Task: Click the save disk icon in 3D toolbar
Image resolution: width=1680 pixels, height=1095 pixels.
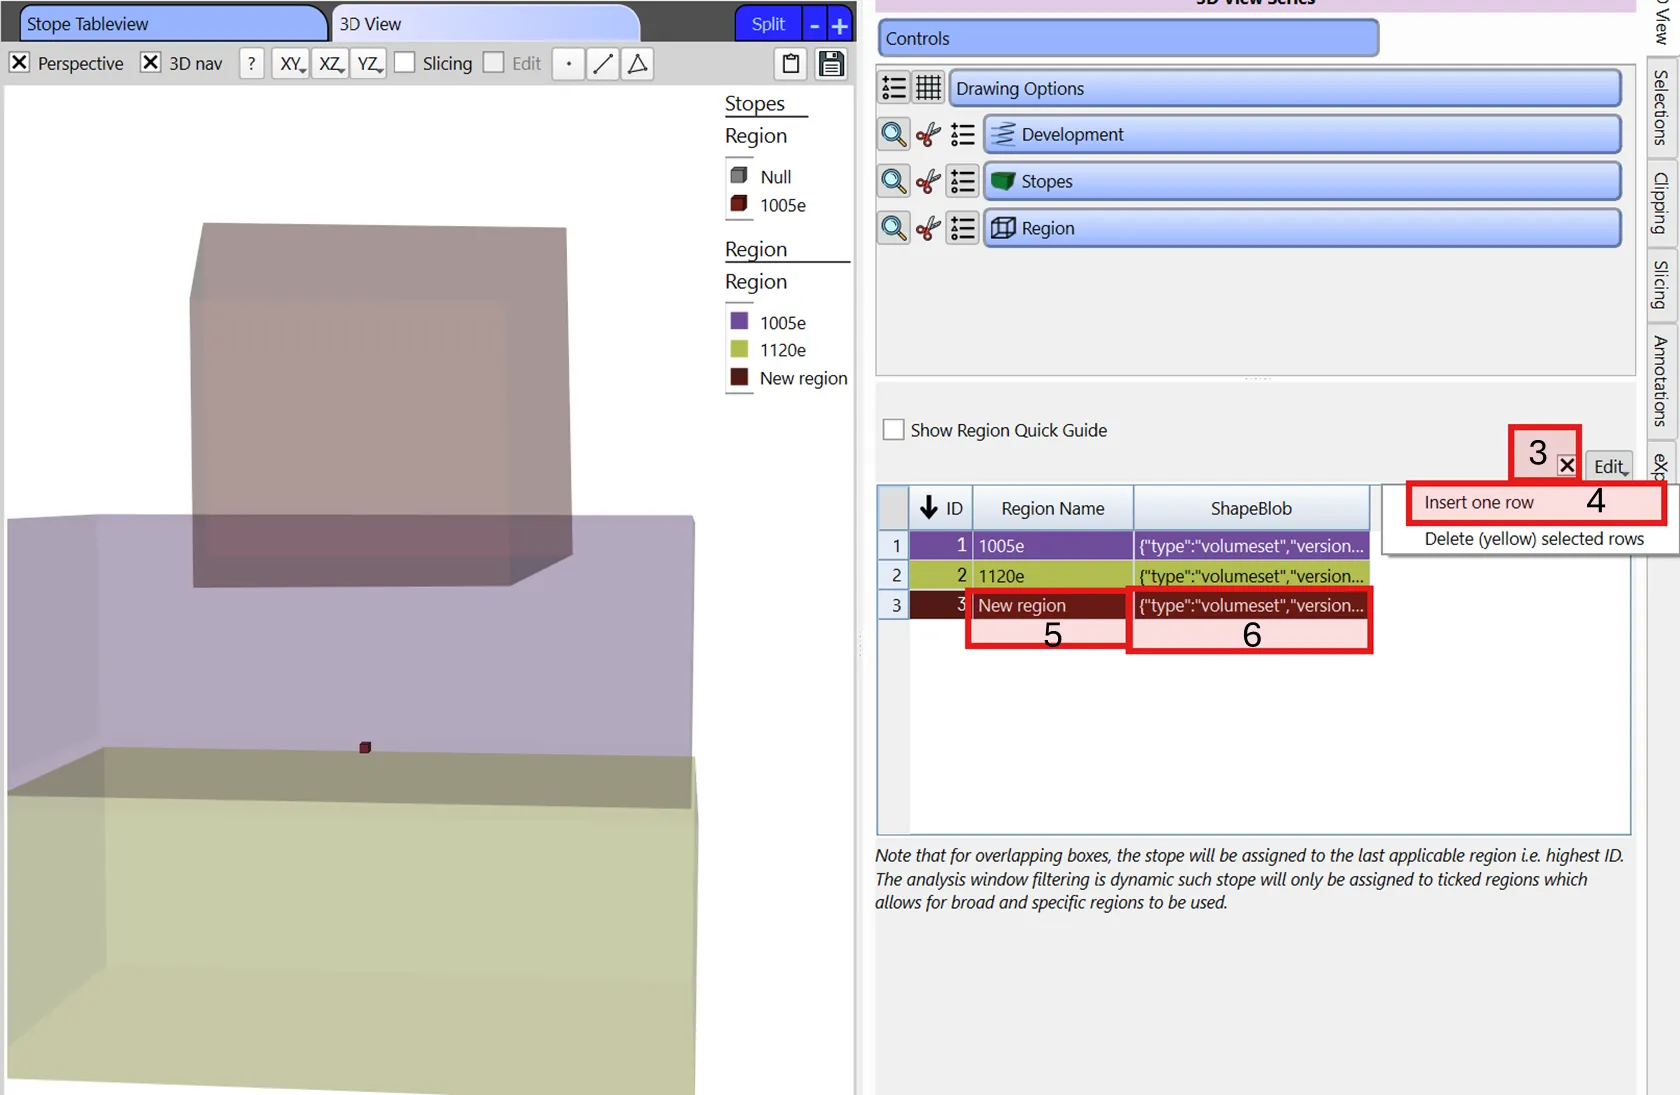Action: [831, 64]
